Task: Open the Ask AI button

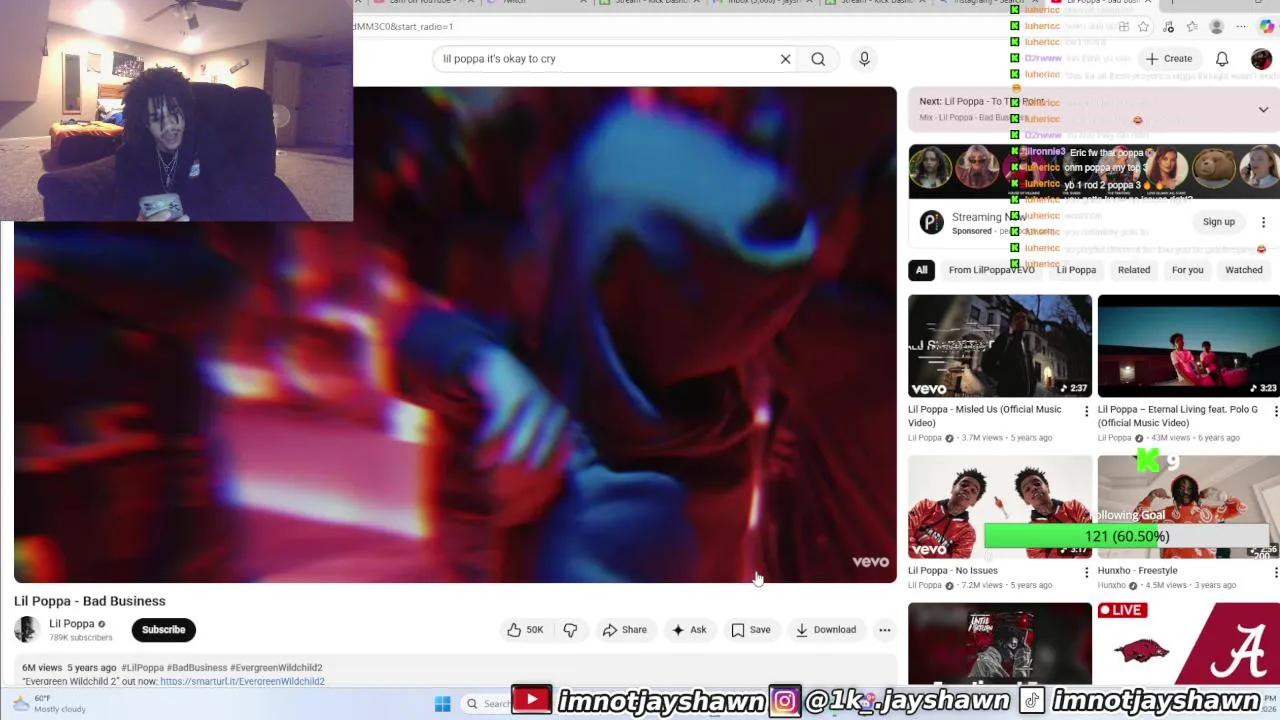Action: (x=689, y=630)
